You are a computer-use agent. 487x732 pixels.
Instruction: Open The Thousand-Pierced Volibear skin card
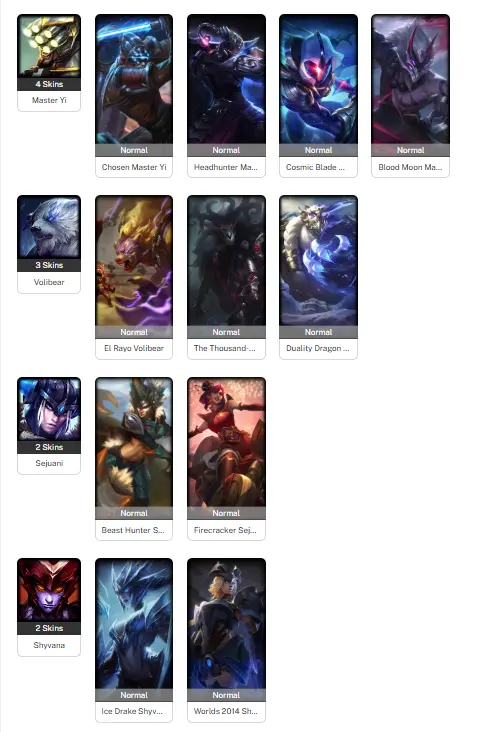pos(226,277)
